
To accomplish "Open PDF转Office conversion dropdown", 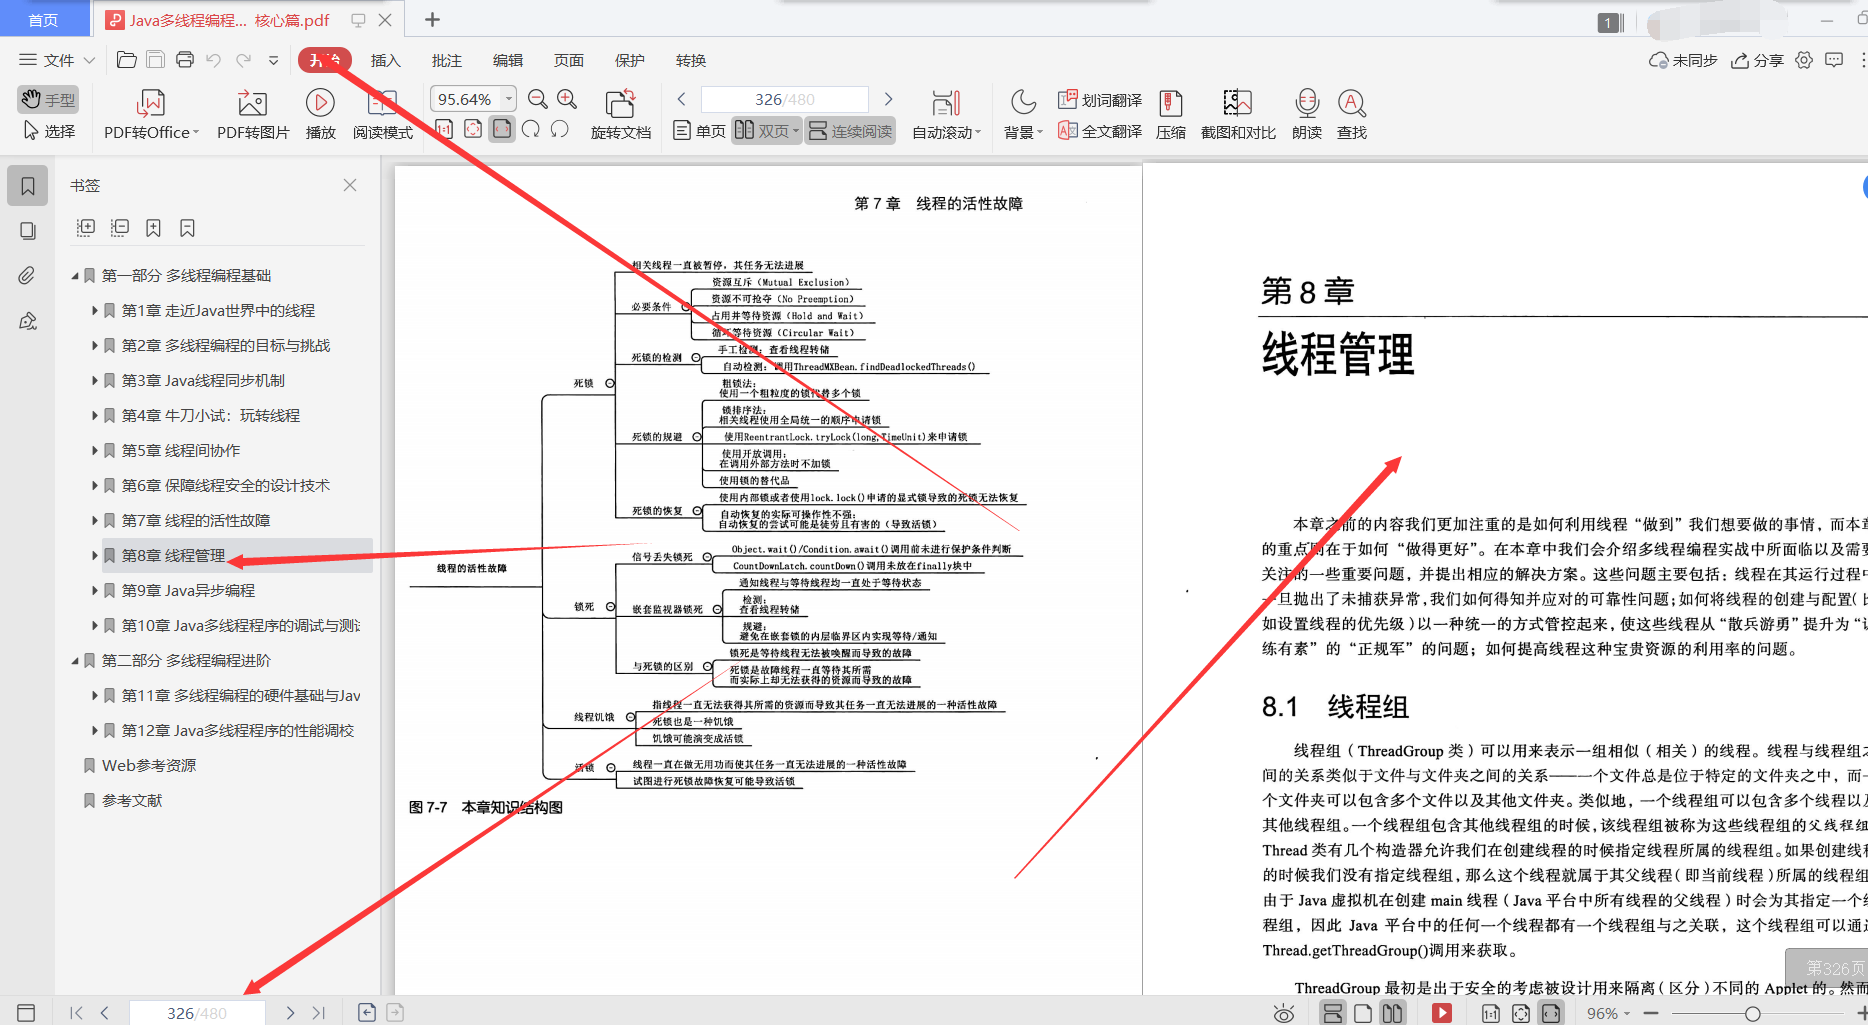I will coord(151,115).
